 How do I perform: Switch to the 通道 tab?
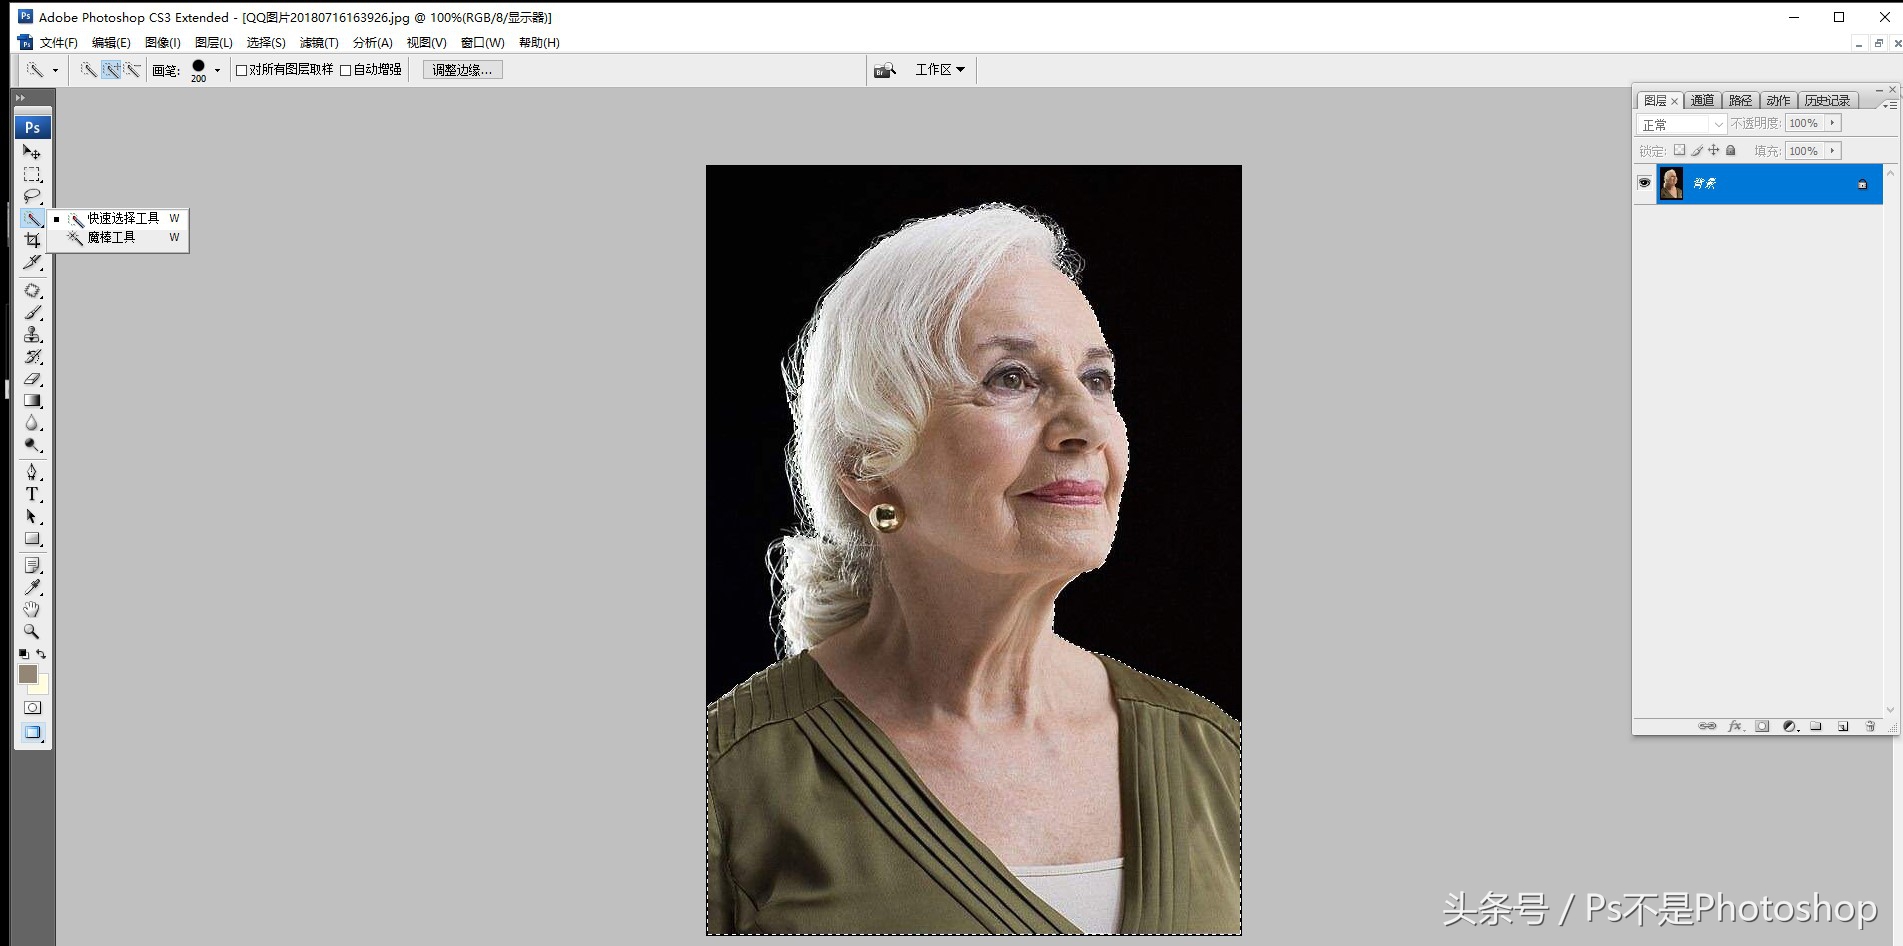1703,101
